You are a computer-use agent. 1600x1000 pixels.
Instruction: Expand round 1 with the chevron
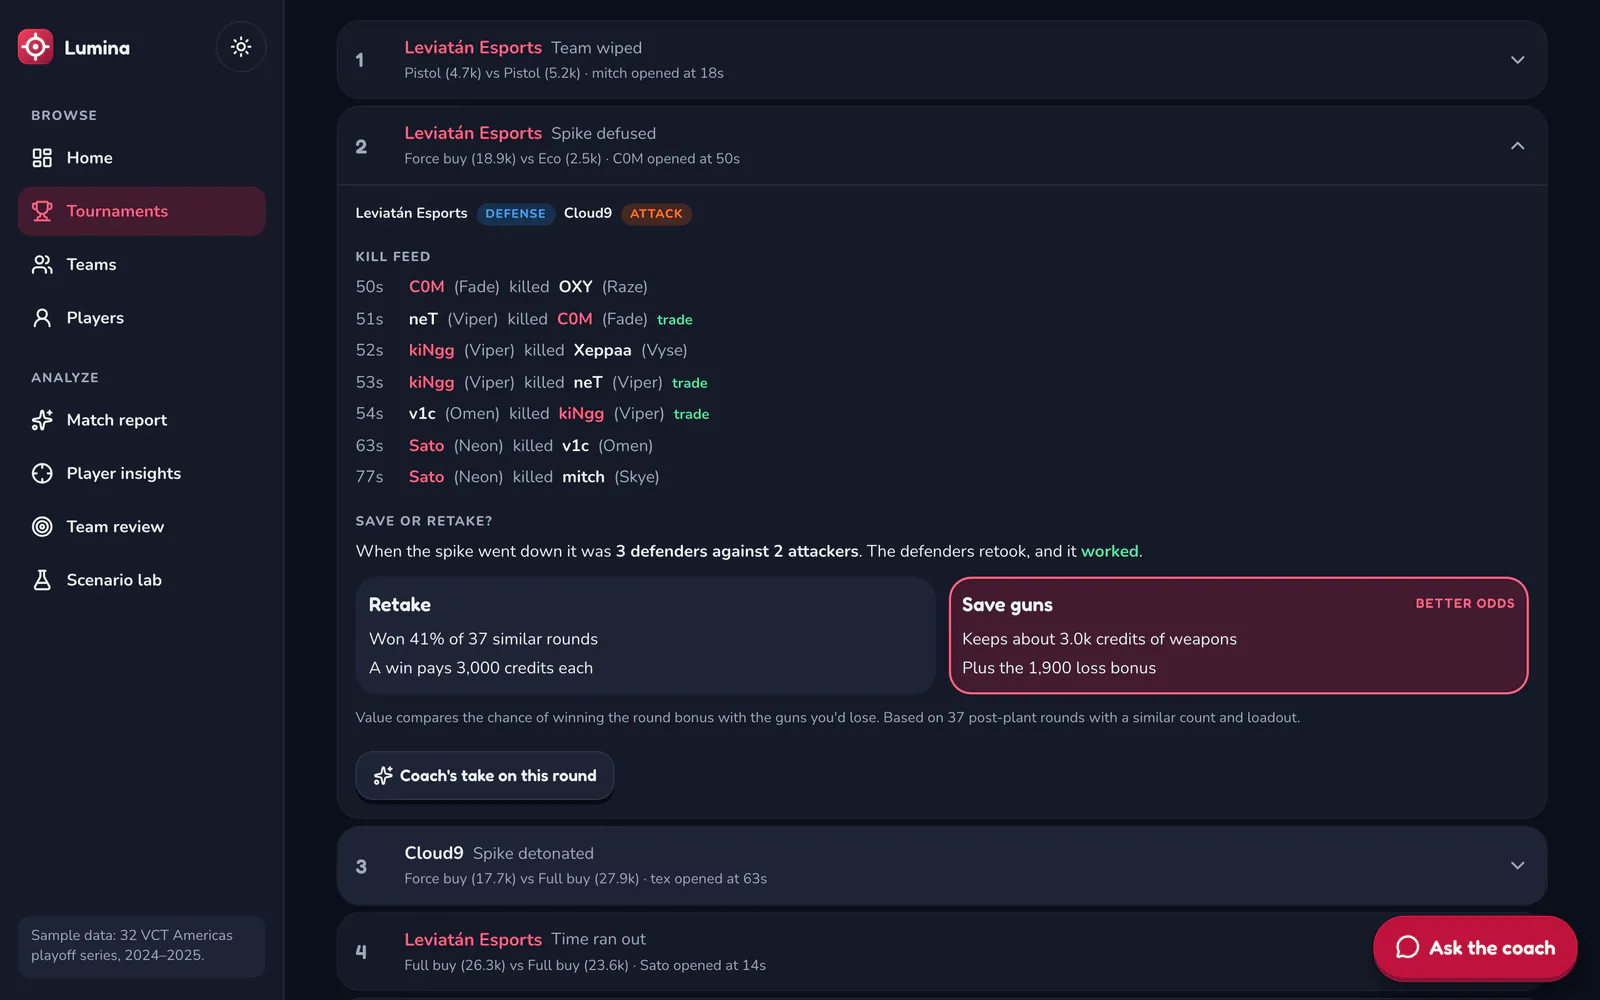(1517, 60)
